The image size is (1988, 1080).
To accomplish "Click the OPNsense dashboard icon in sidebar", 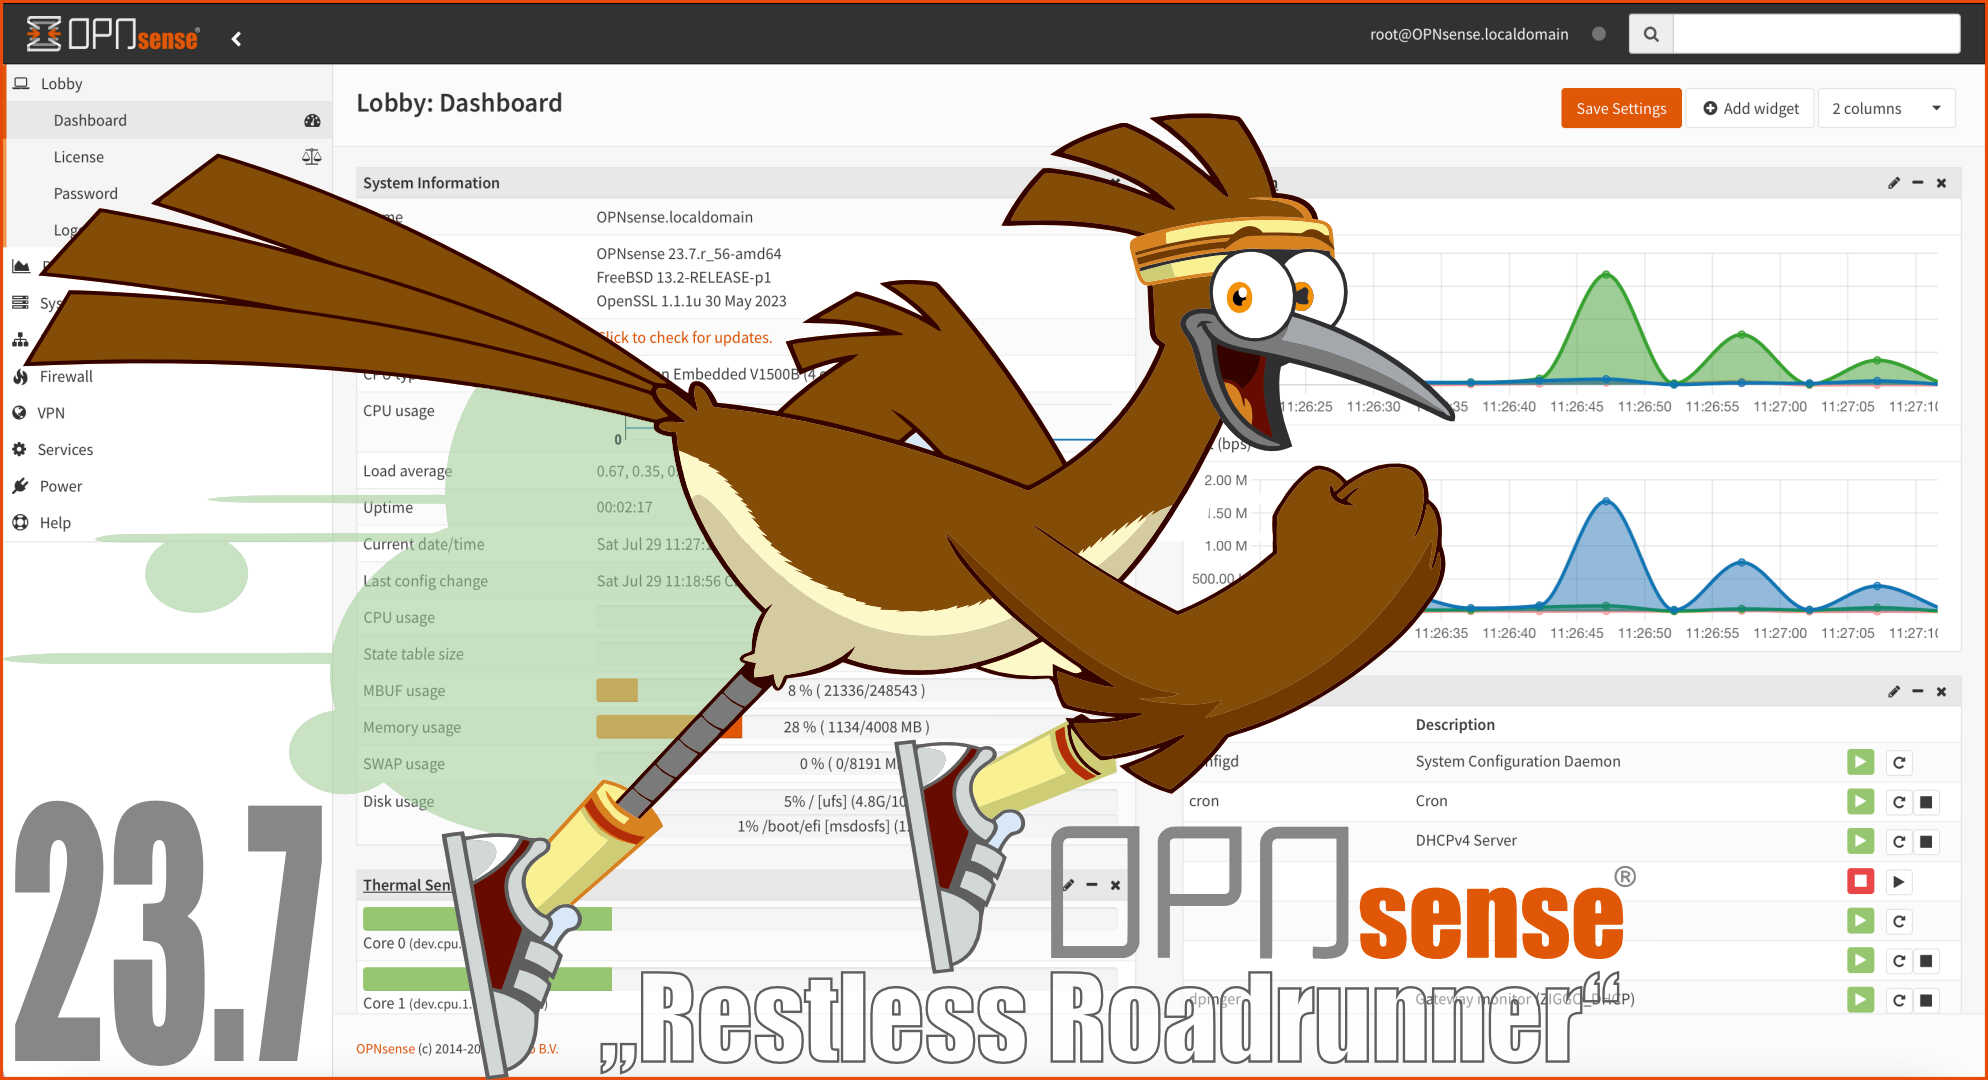I will [309, 120].
